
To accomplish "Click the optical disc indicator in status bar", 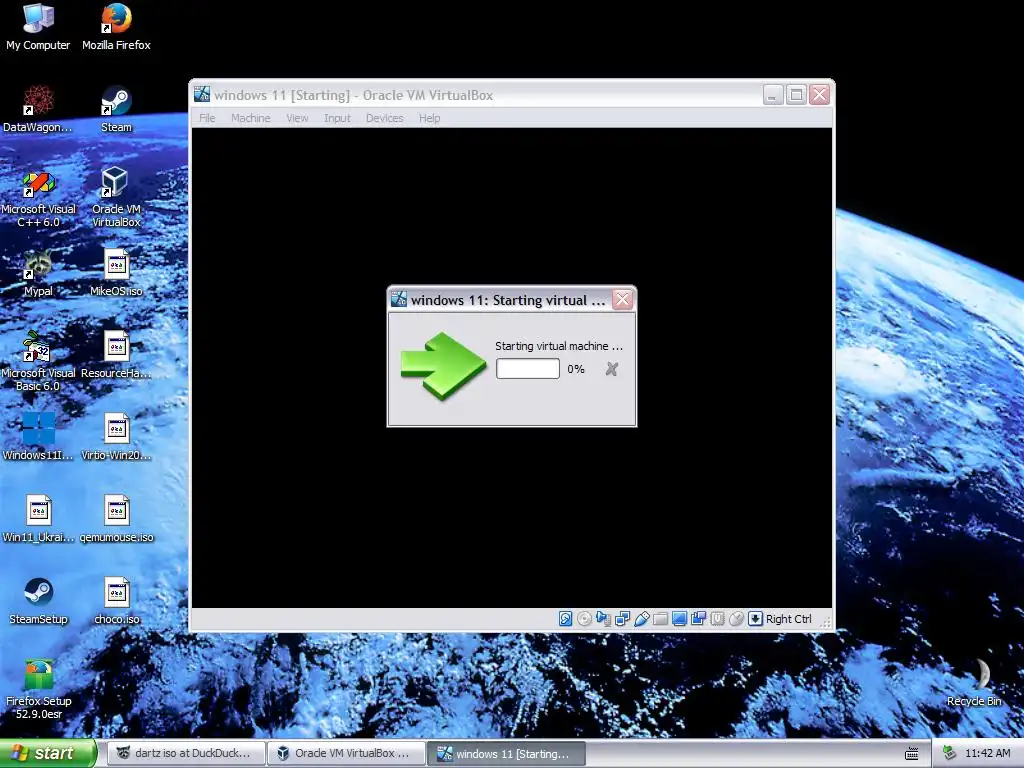I will click(584, 618).
